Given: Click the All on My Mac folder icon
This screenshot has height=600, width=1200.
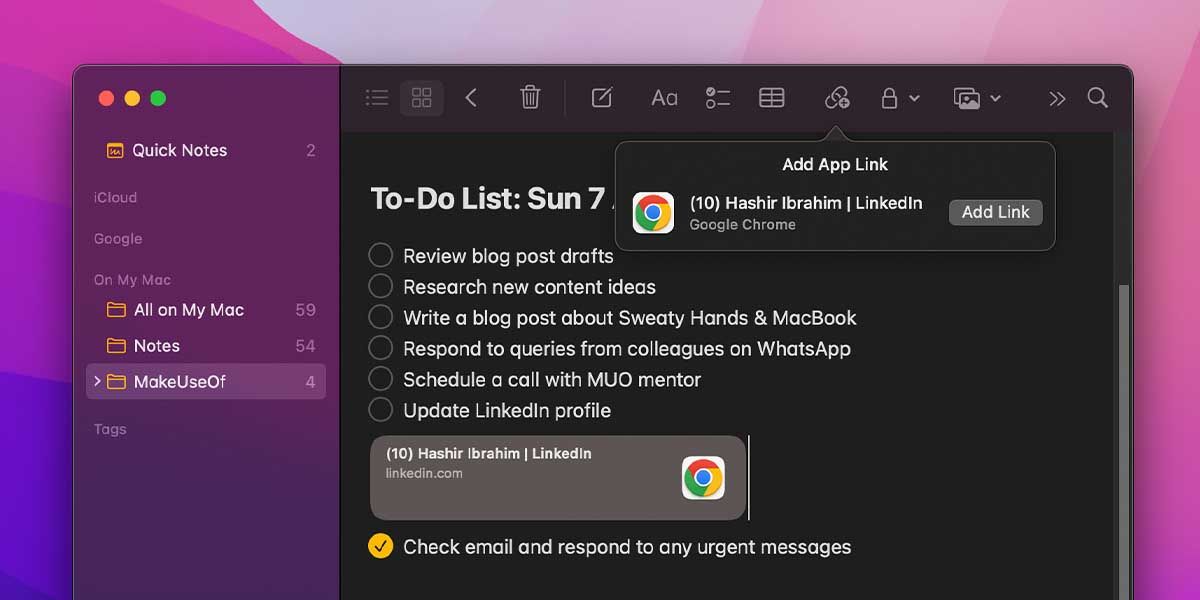Looking at the screenshot, I should [x=116, y=310].
